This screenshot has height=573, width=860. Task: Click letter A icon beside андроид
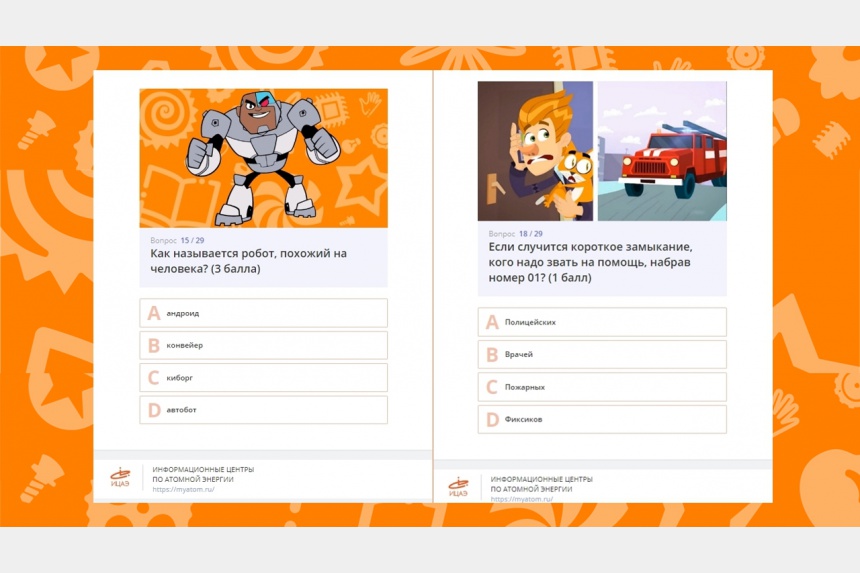(x=154, y=313)
